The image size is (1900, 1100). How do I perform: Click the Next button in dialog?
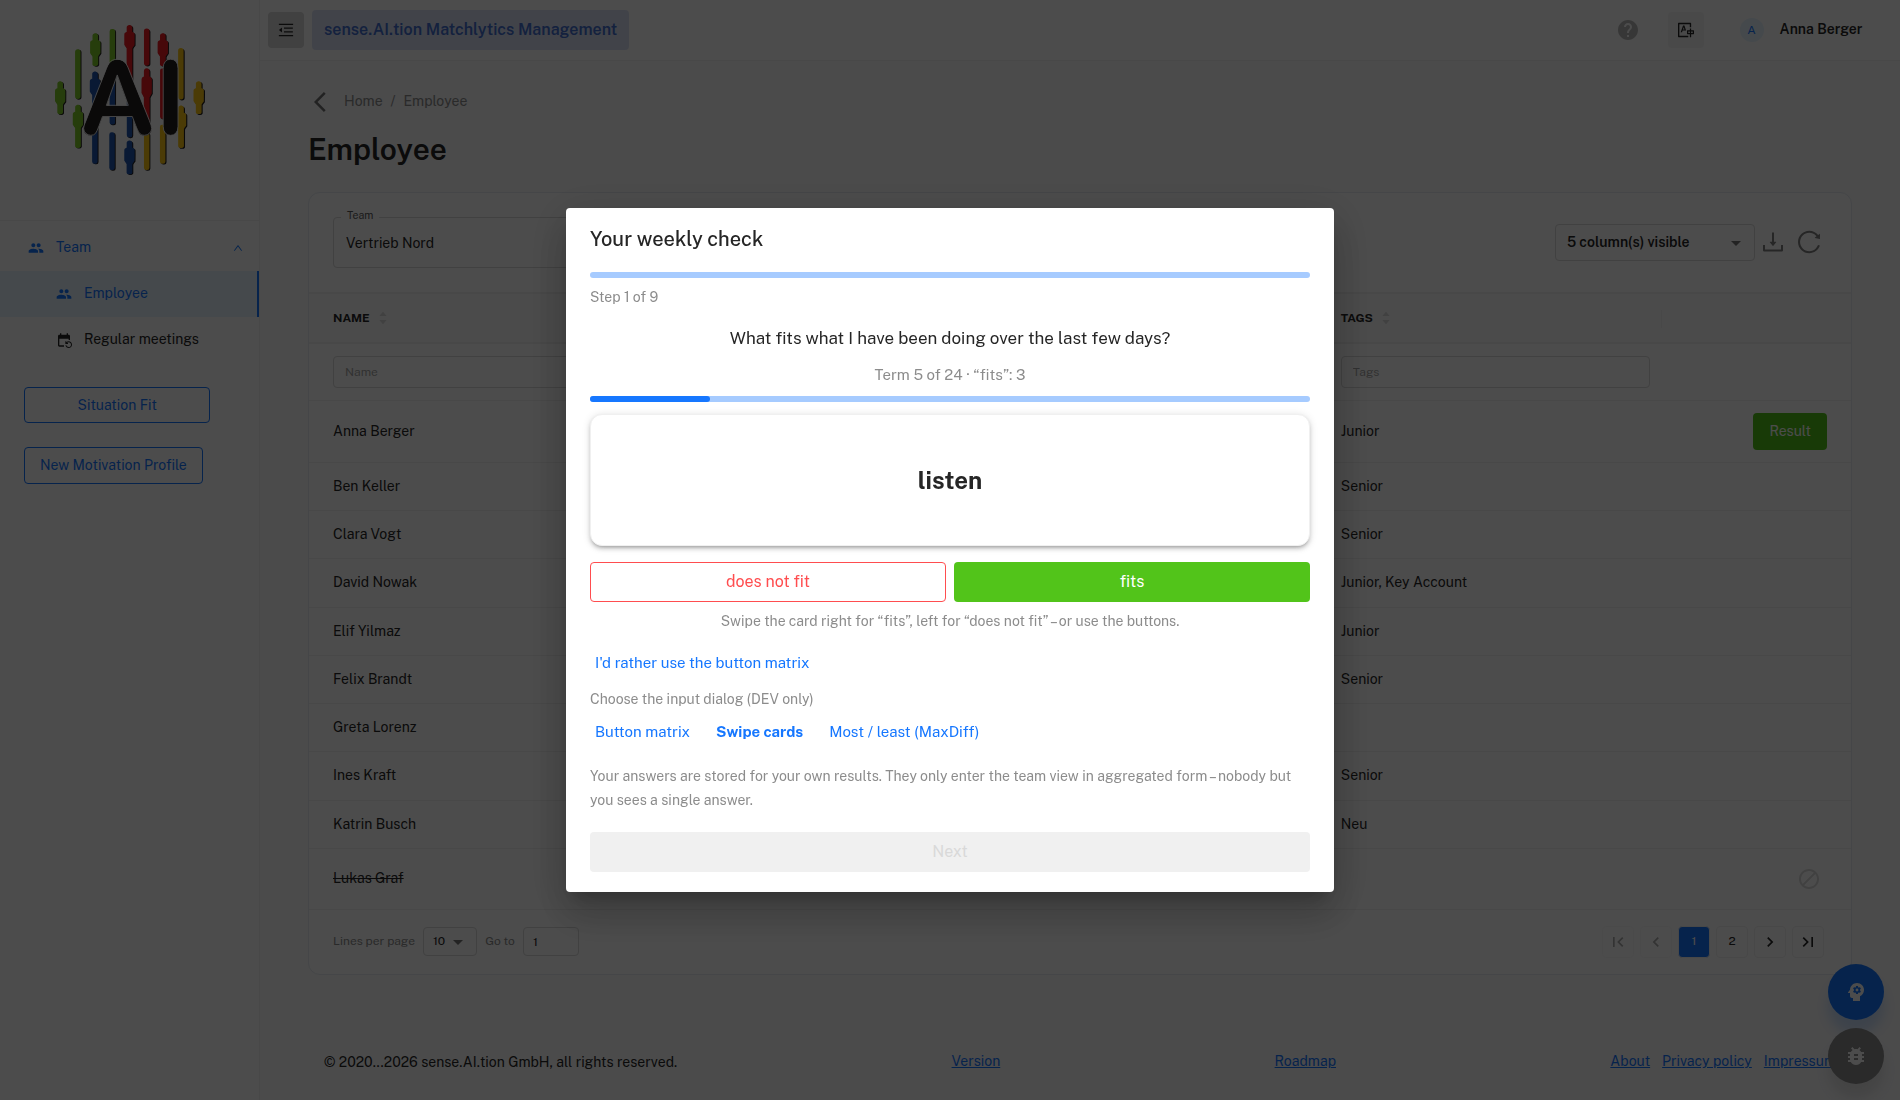[950, 852]
